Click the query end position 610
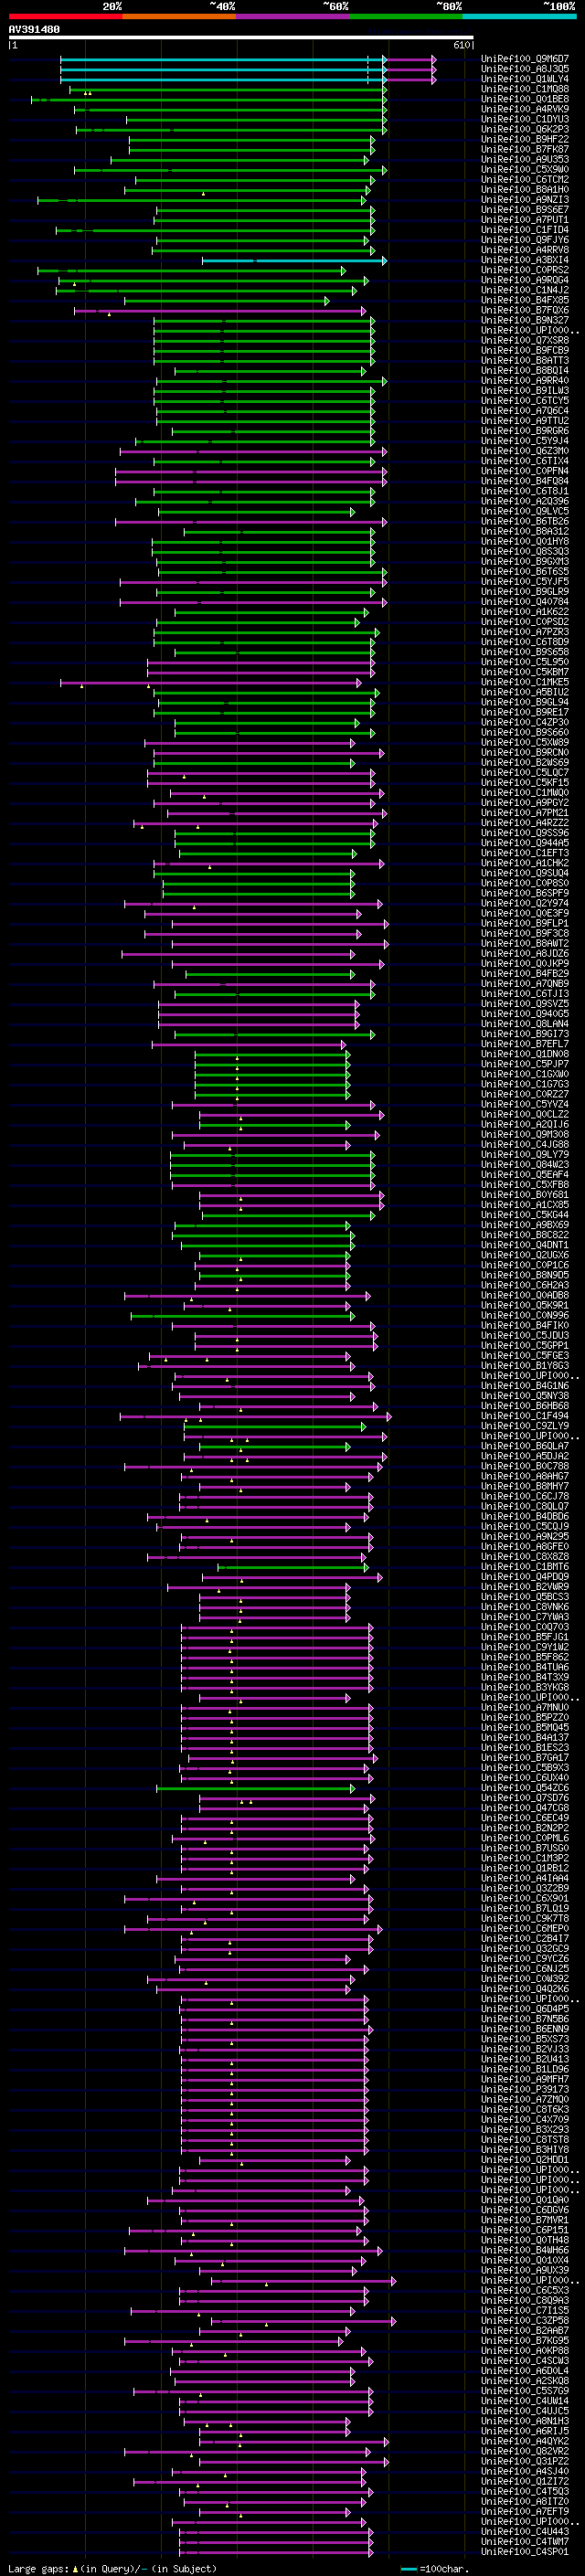The image size is (585, 2576). (461, 46)
